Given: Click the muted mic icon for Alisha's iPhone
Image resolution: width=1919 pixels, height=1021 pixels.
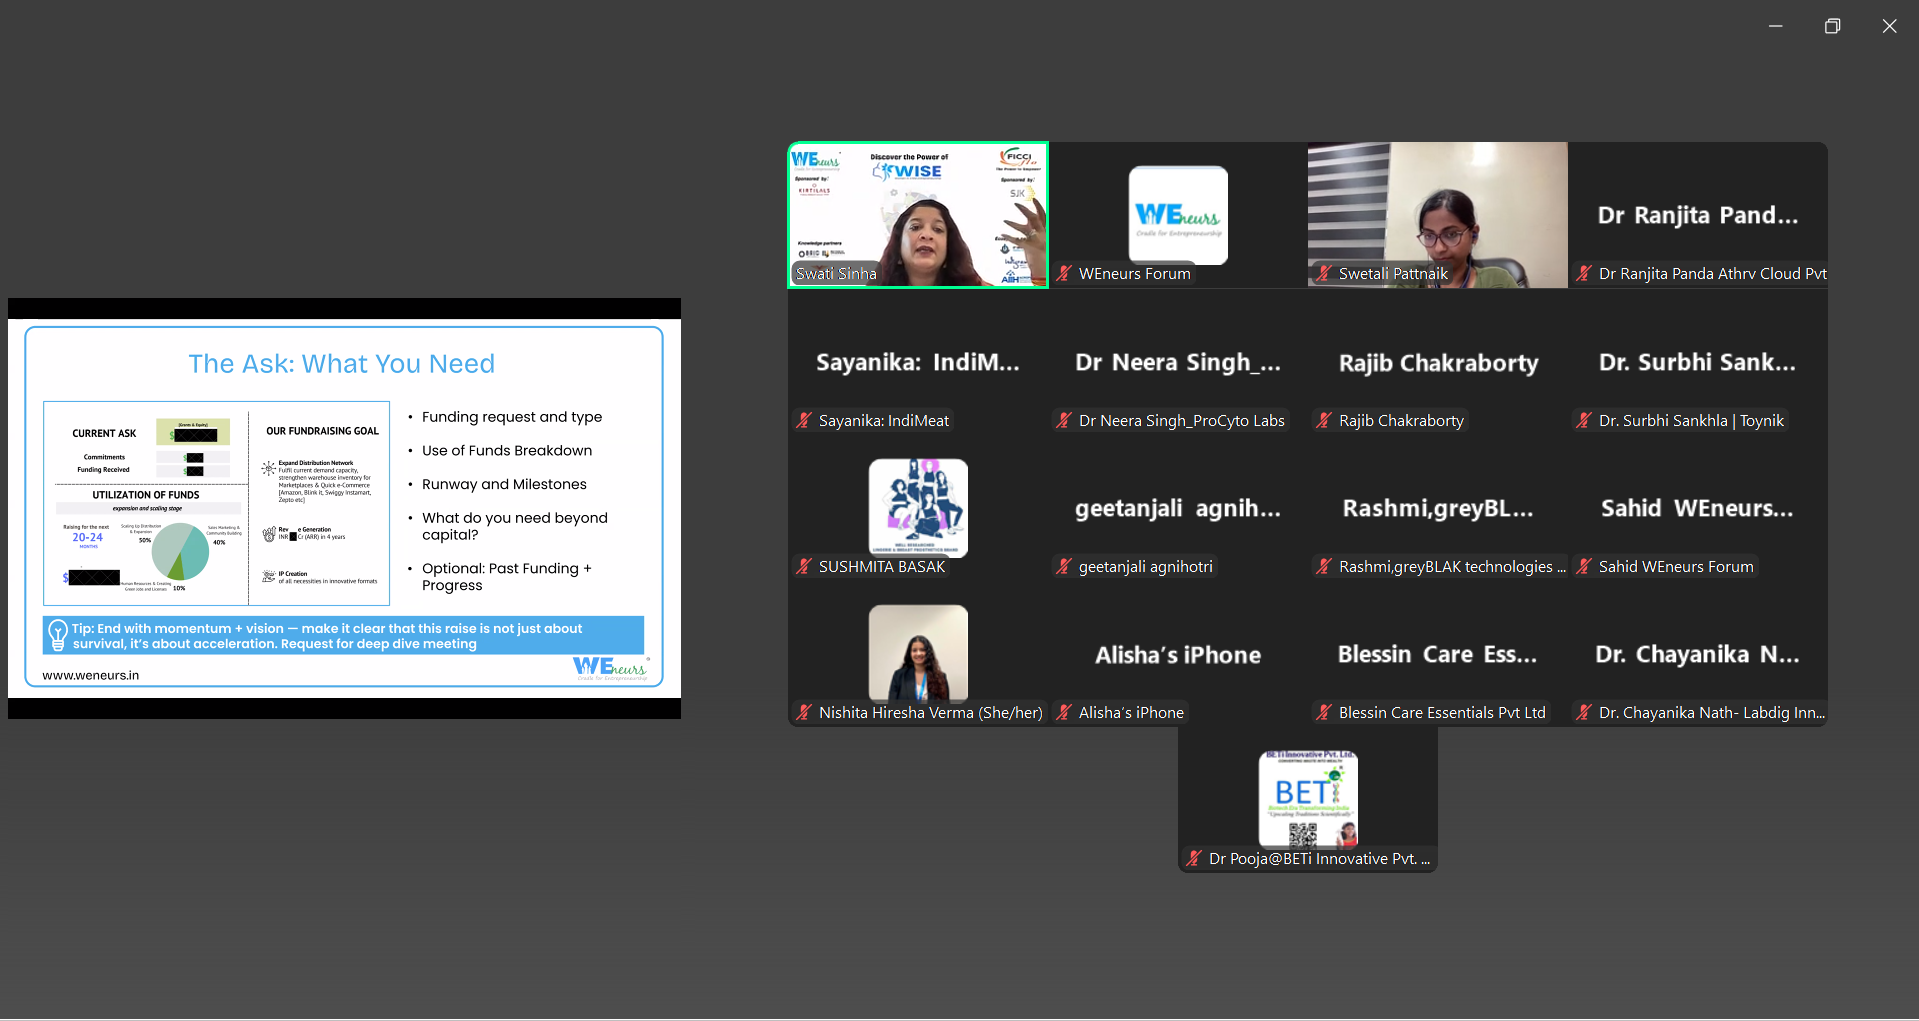Looking at the screenshot, I should [x=1064, y=712].
